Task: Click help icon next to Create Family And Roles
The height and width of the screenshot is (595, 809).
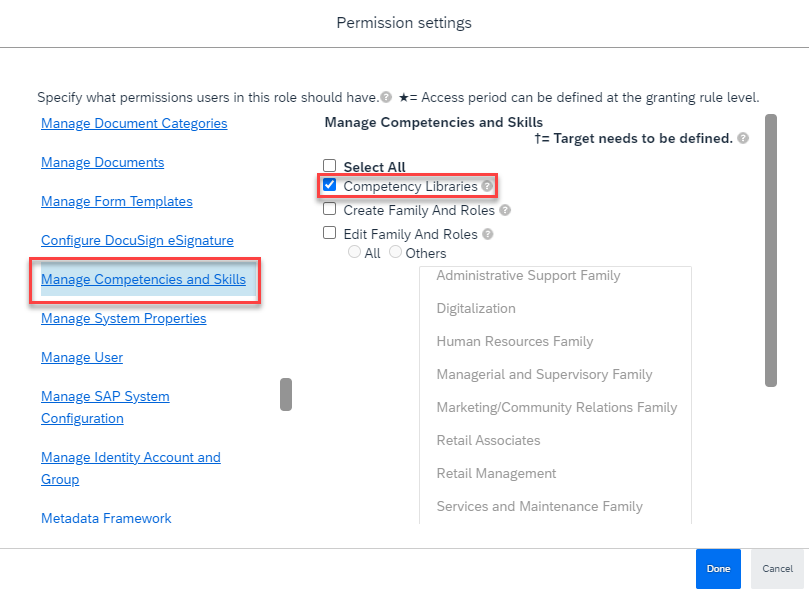Action: 505,210
